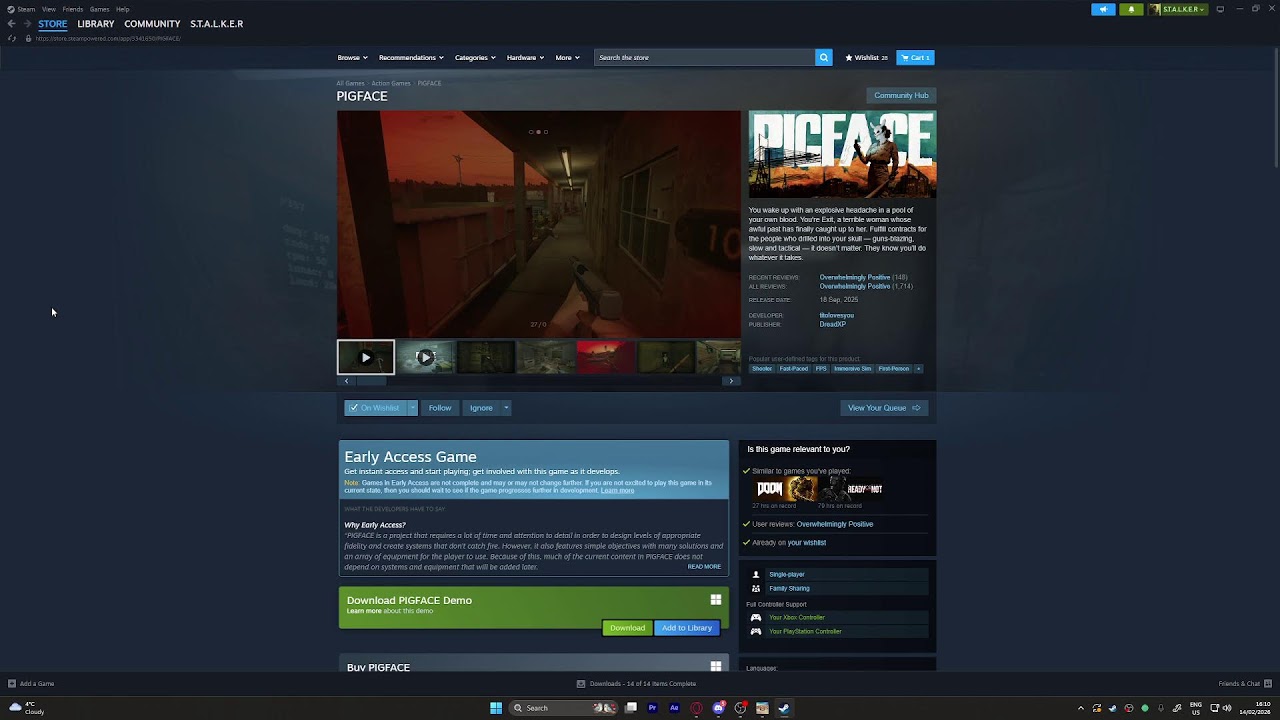Download the PIGFACE demo
The image size is (1280, 720).
coord(627,628)
